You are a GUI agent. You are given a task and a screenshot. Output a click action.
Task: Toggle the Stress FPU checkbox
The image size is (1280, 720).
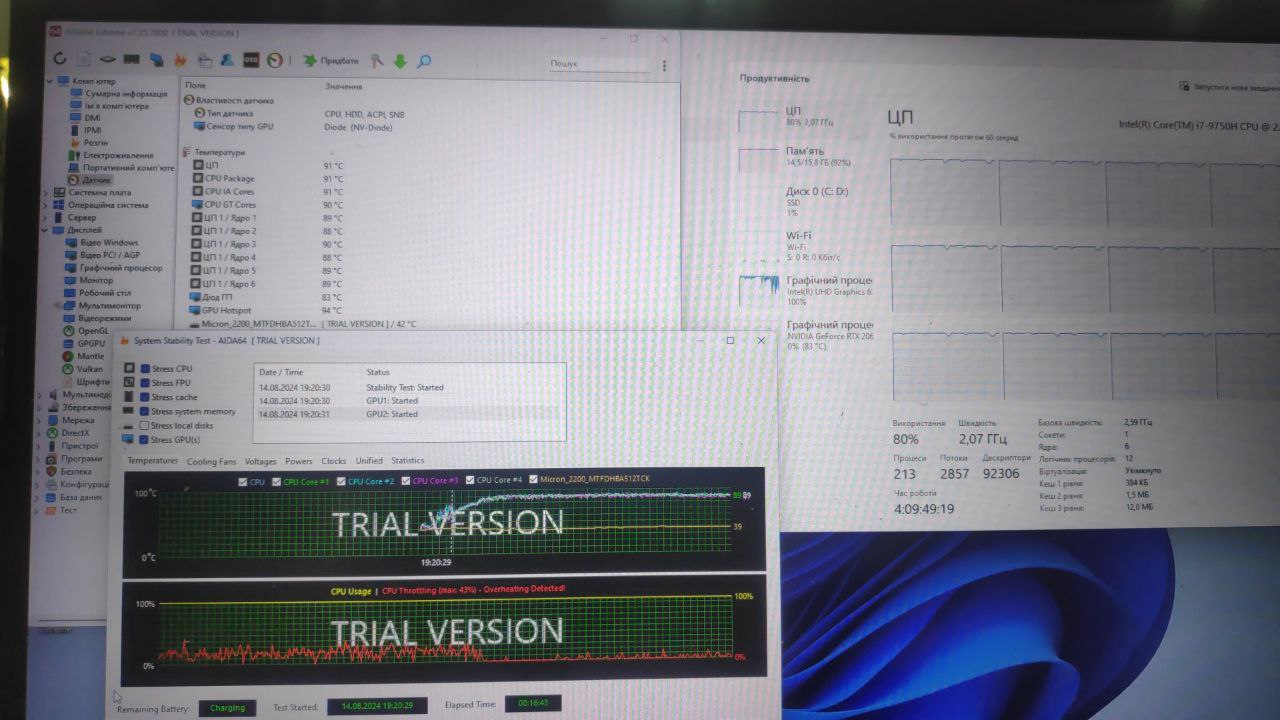(146, 383)
